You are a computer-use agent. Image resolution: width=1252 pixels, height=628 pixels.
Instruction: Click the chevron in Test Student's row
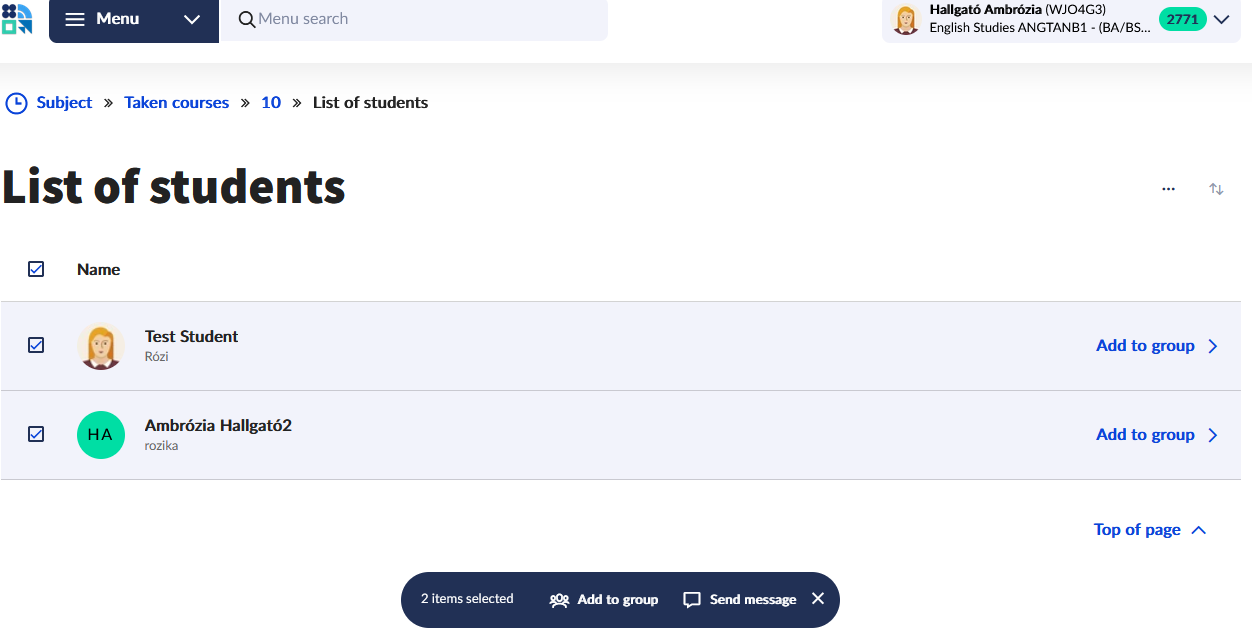(1213, 346)
